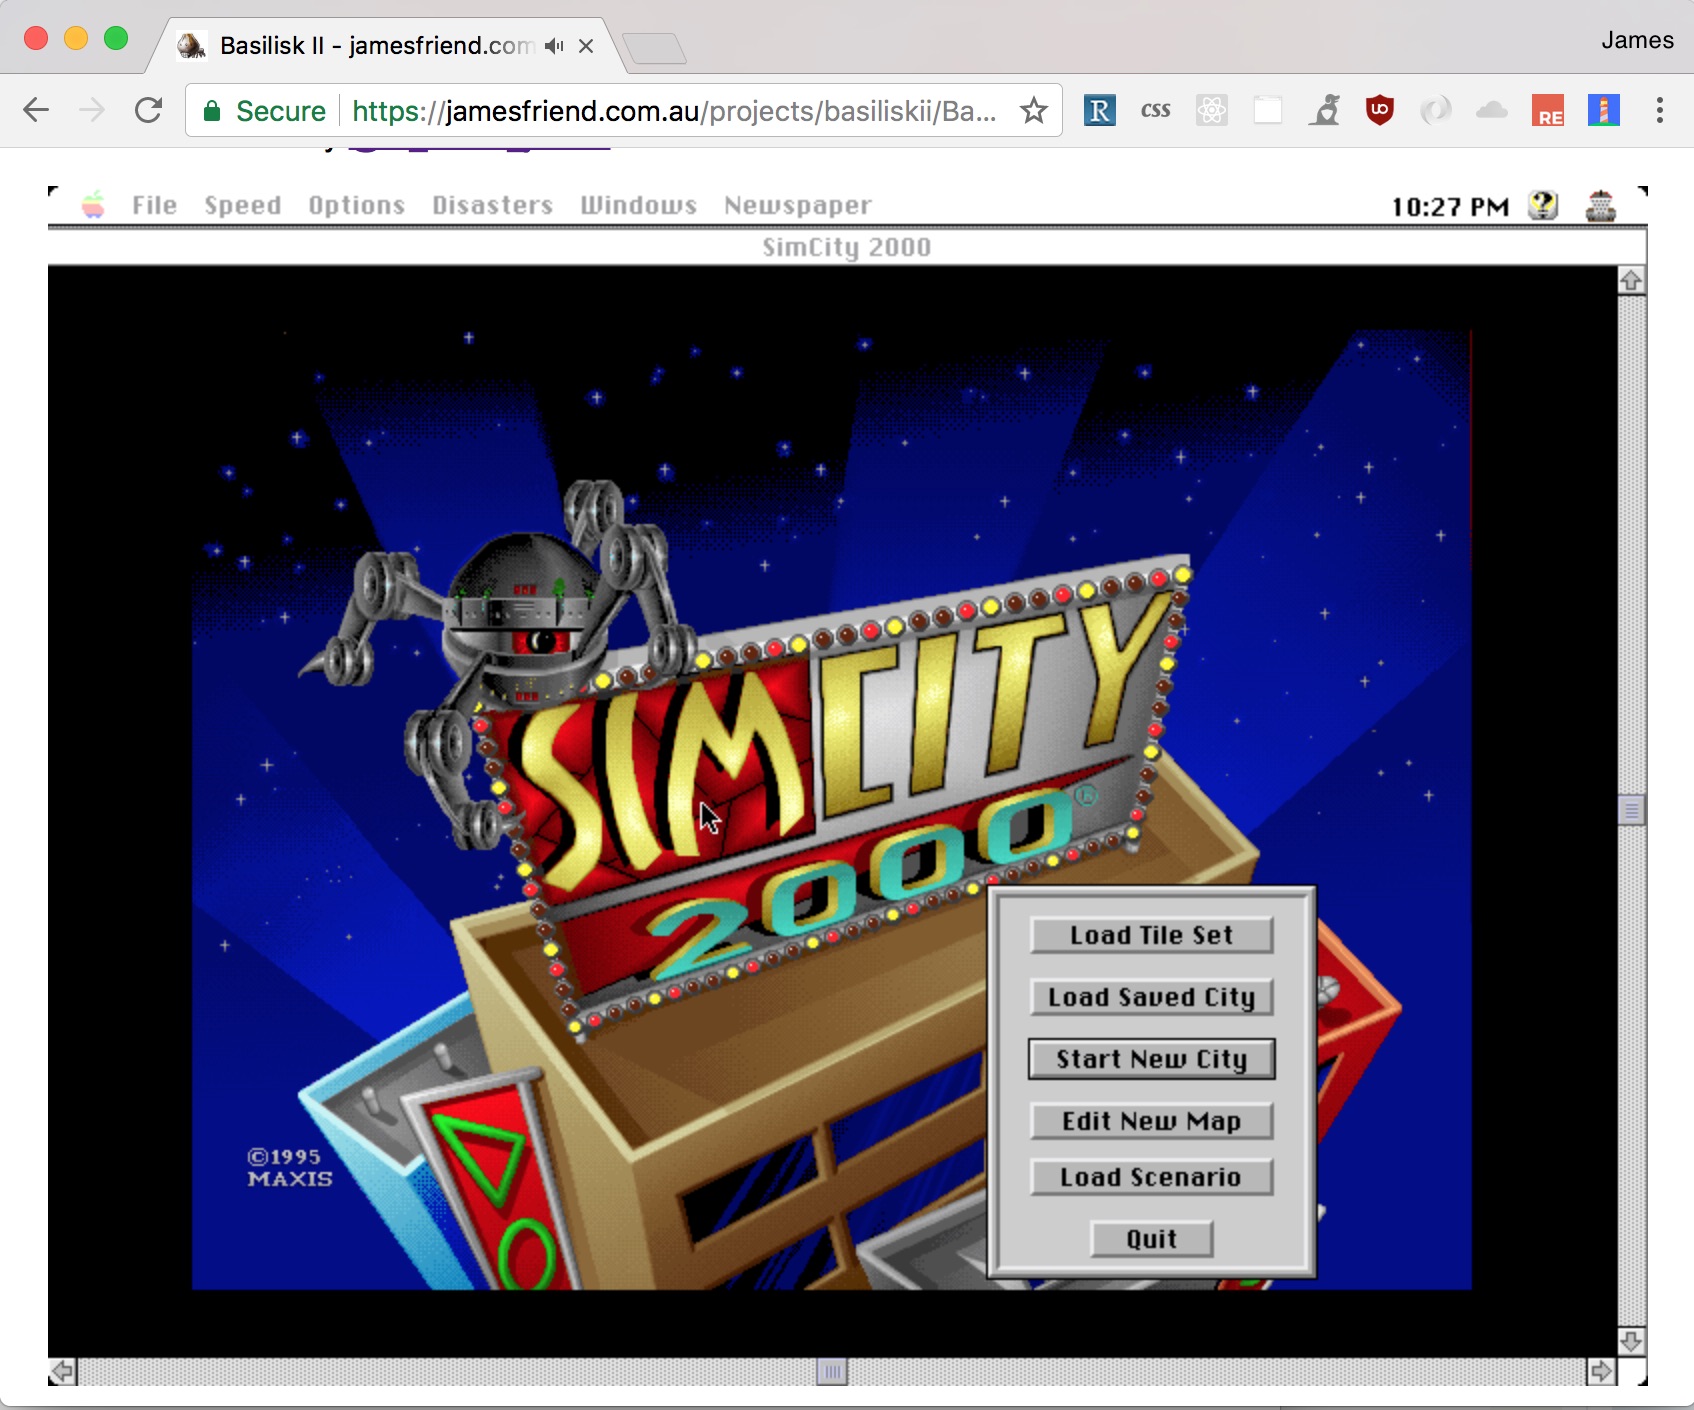Click the balloon help icon in emulated menu bar

tap(1543, 205)
